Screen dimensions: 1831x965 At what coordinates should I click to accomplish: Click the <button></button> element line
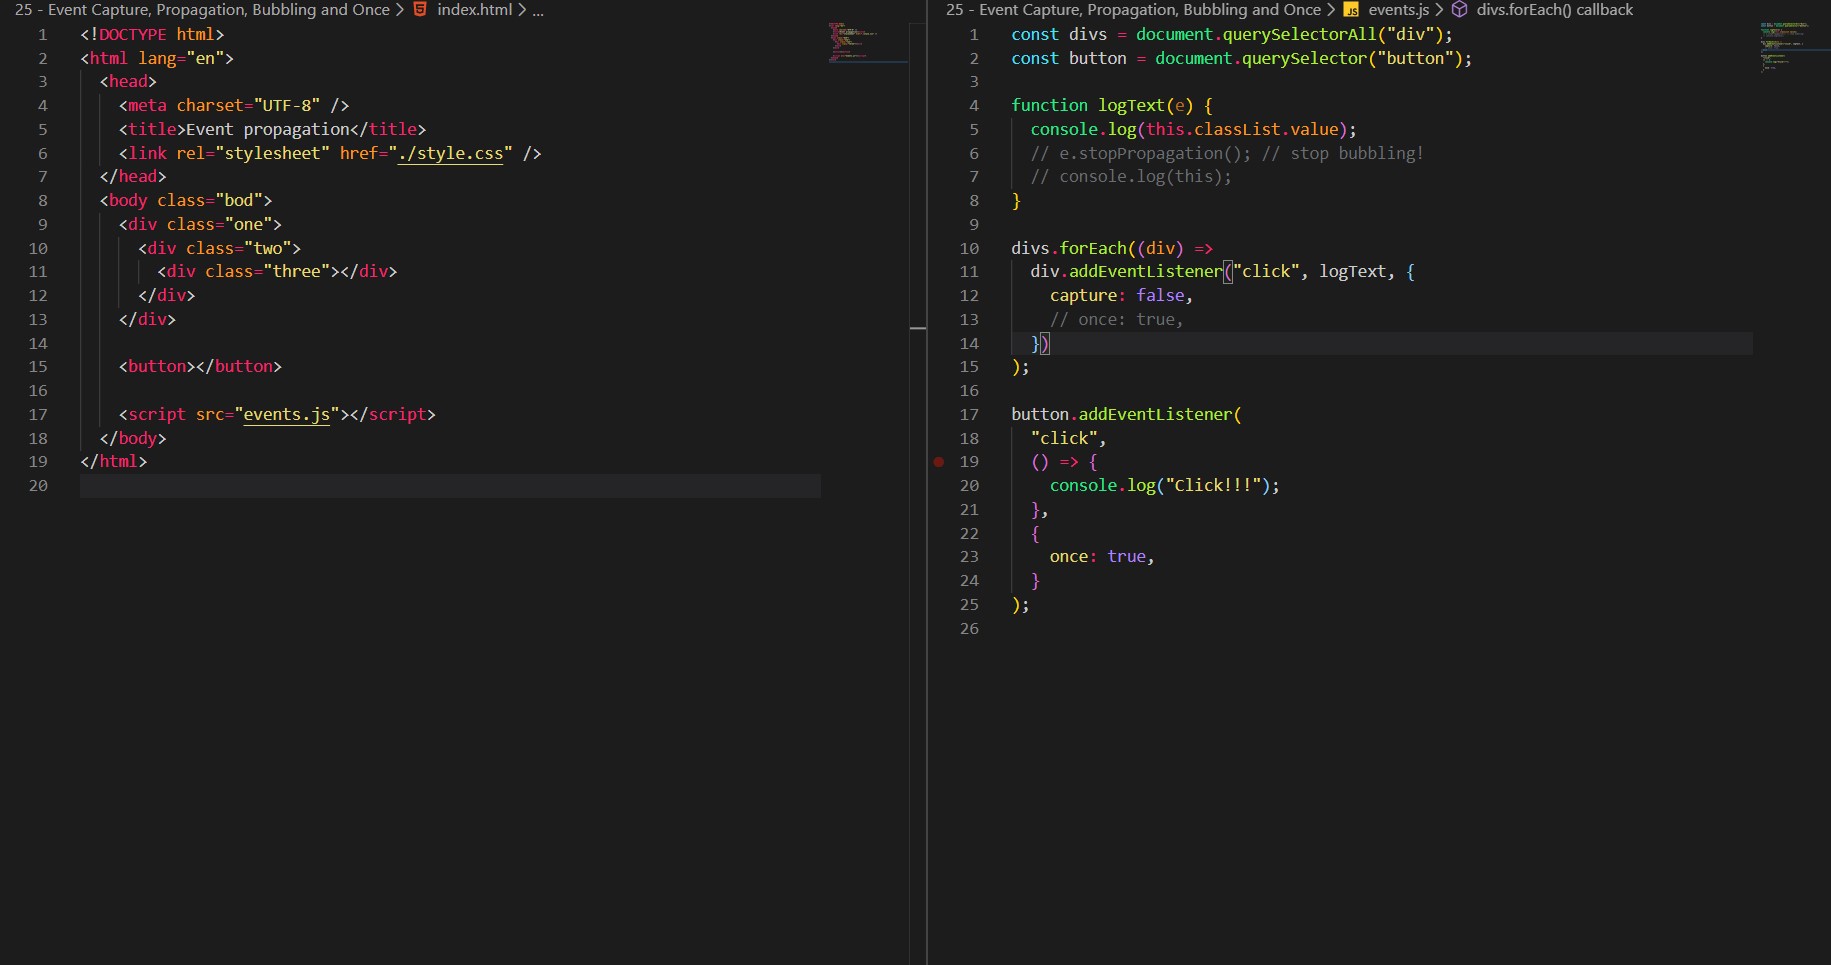pyautogui.click(x=200, y=366)
